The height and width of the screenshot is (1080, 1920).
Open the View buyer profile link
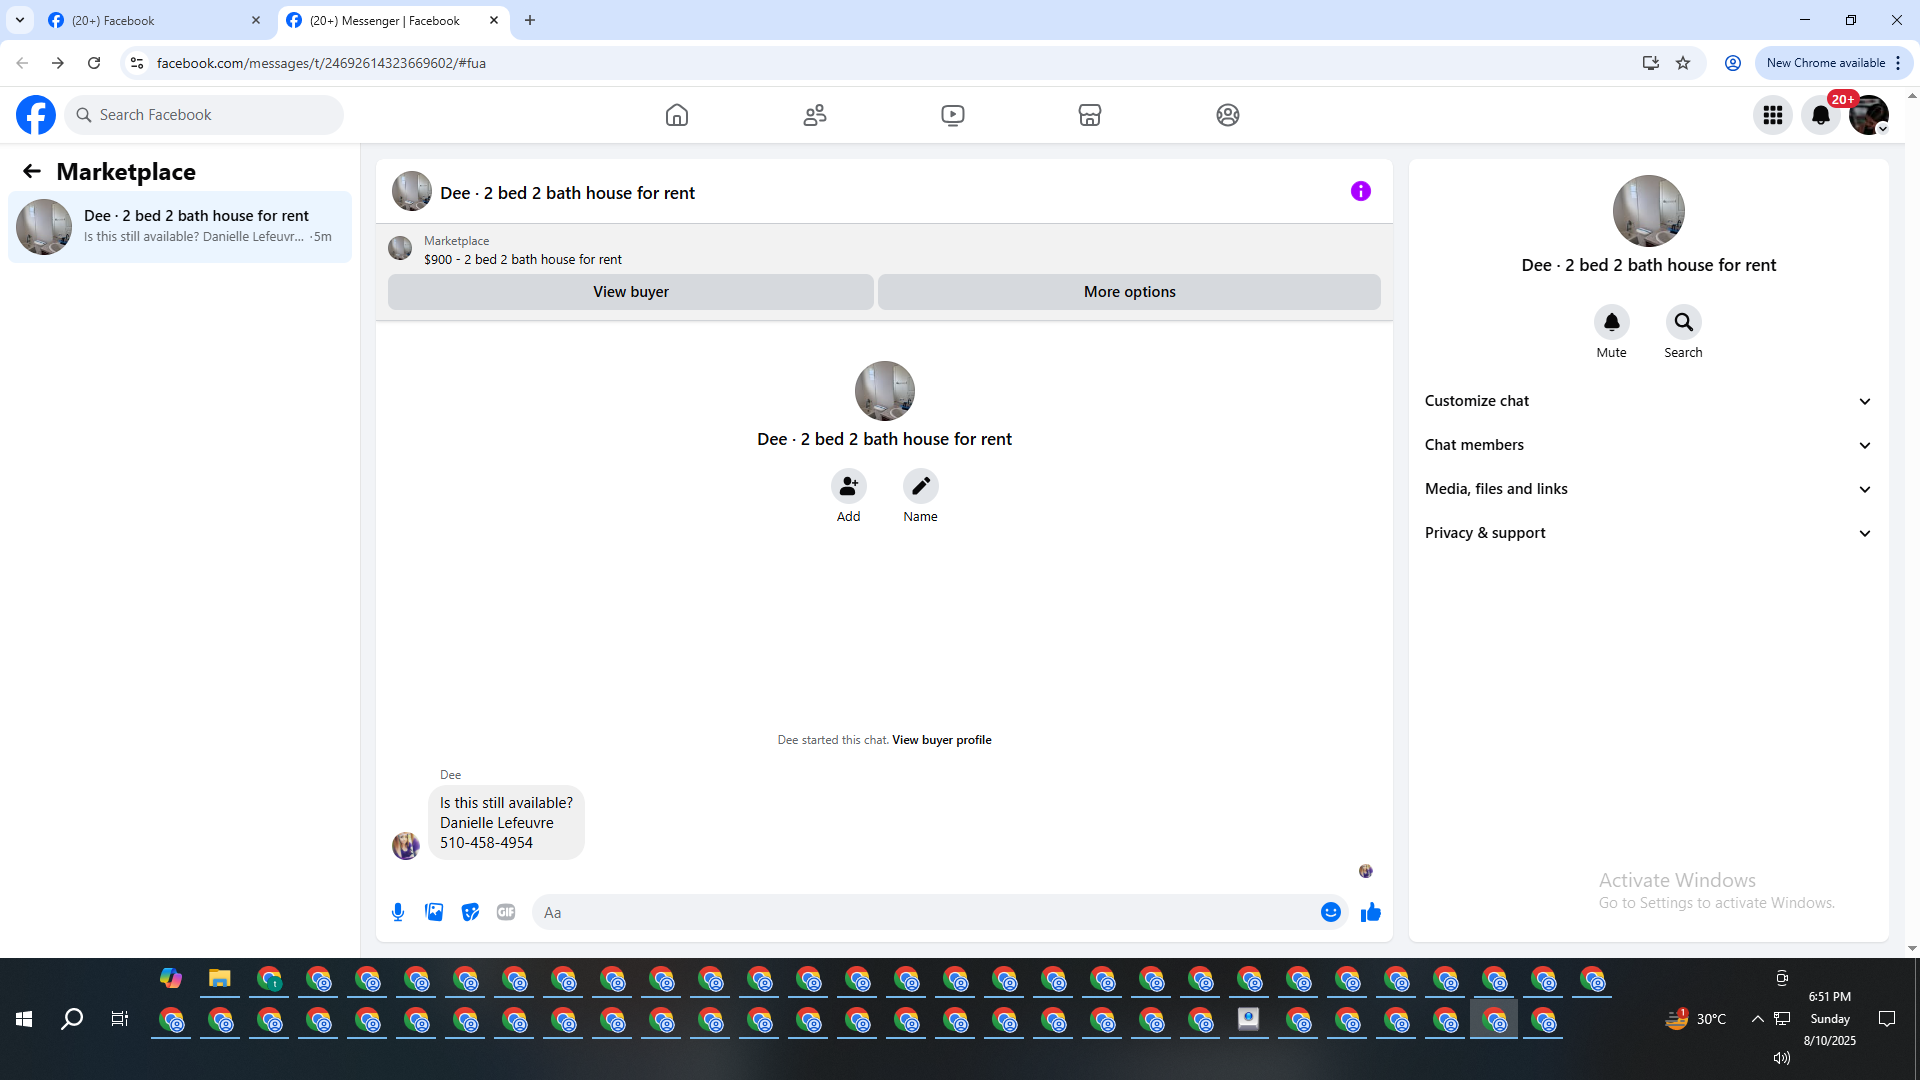[x=941, y=740]
